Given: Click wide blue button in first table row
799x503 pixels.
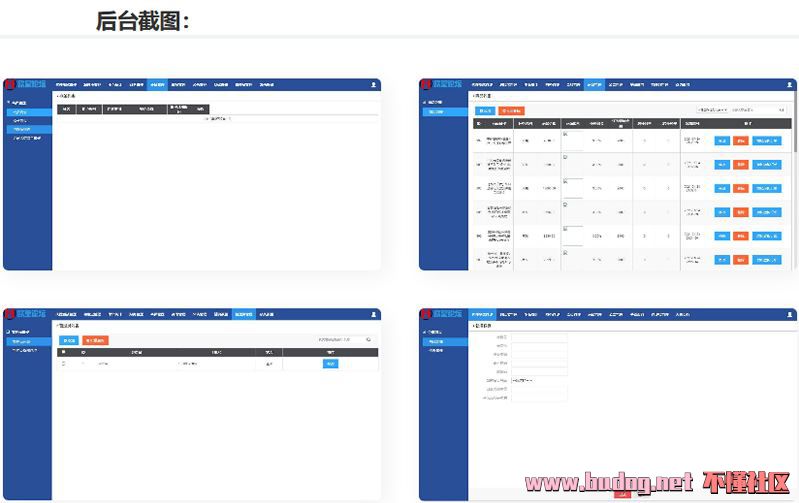Looking at the screenshot, I should coord(767,141).
